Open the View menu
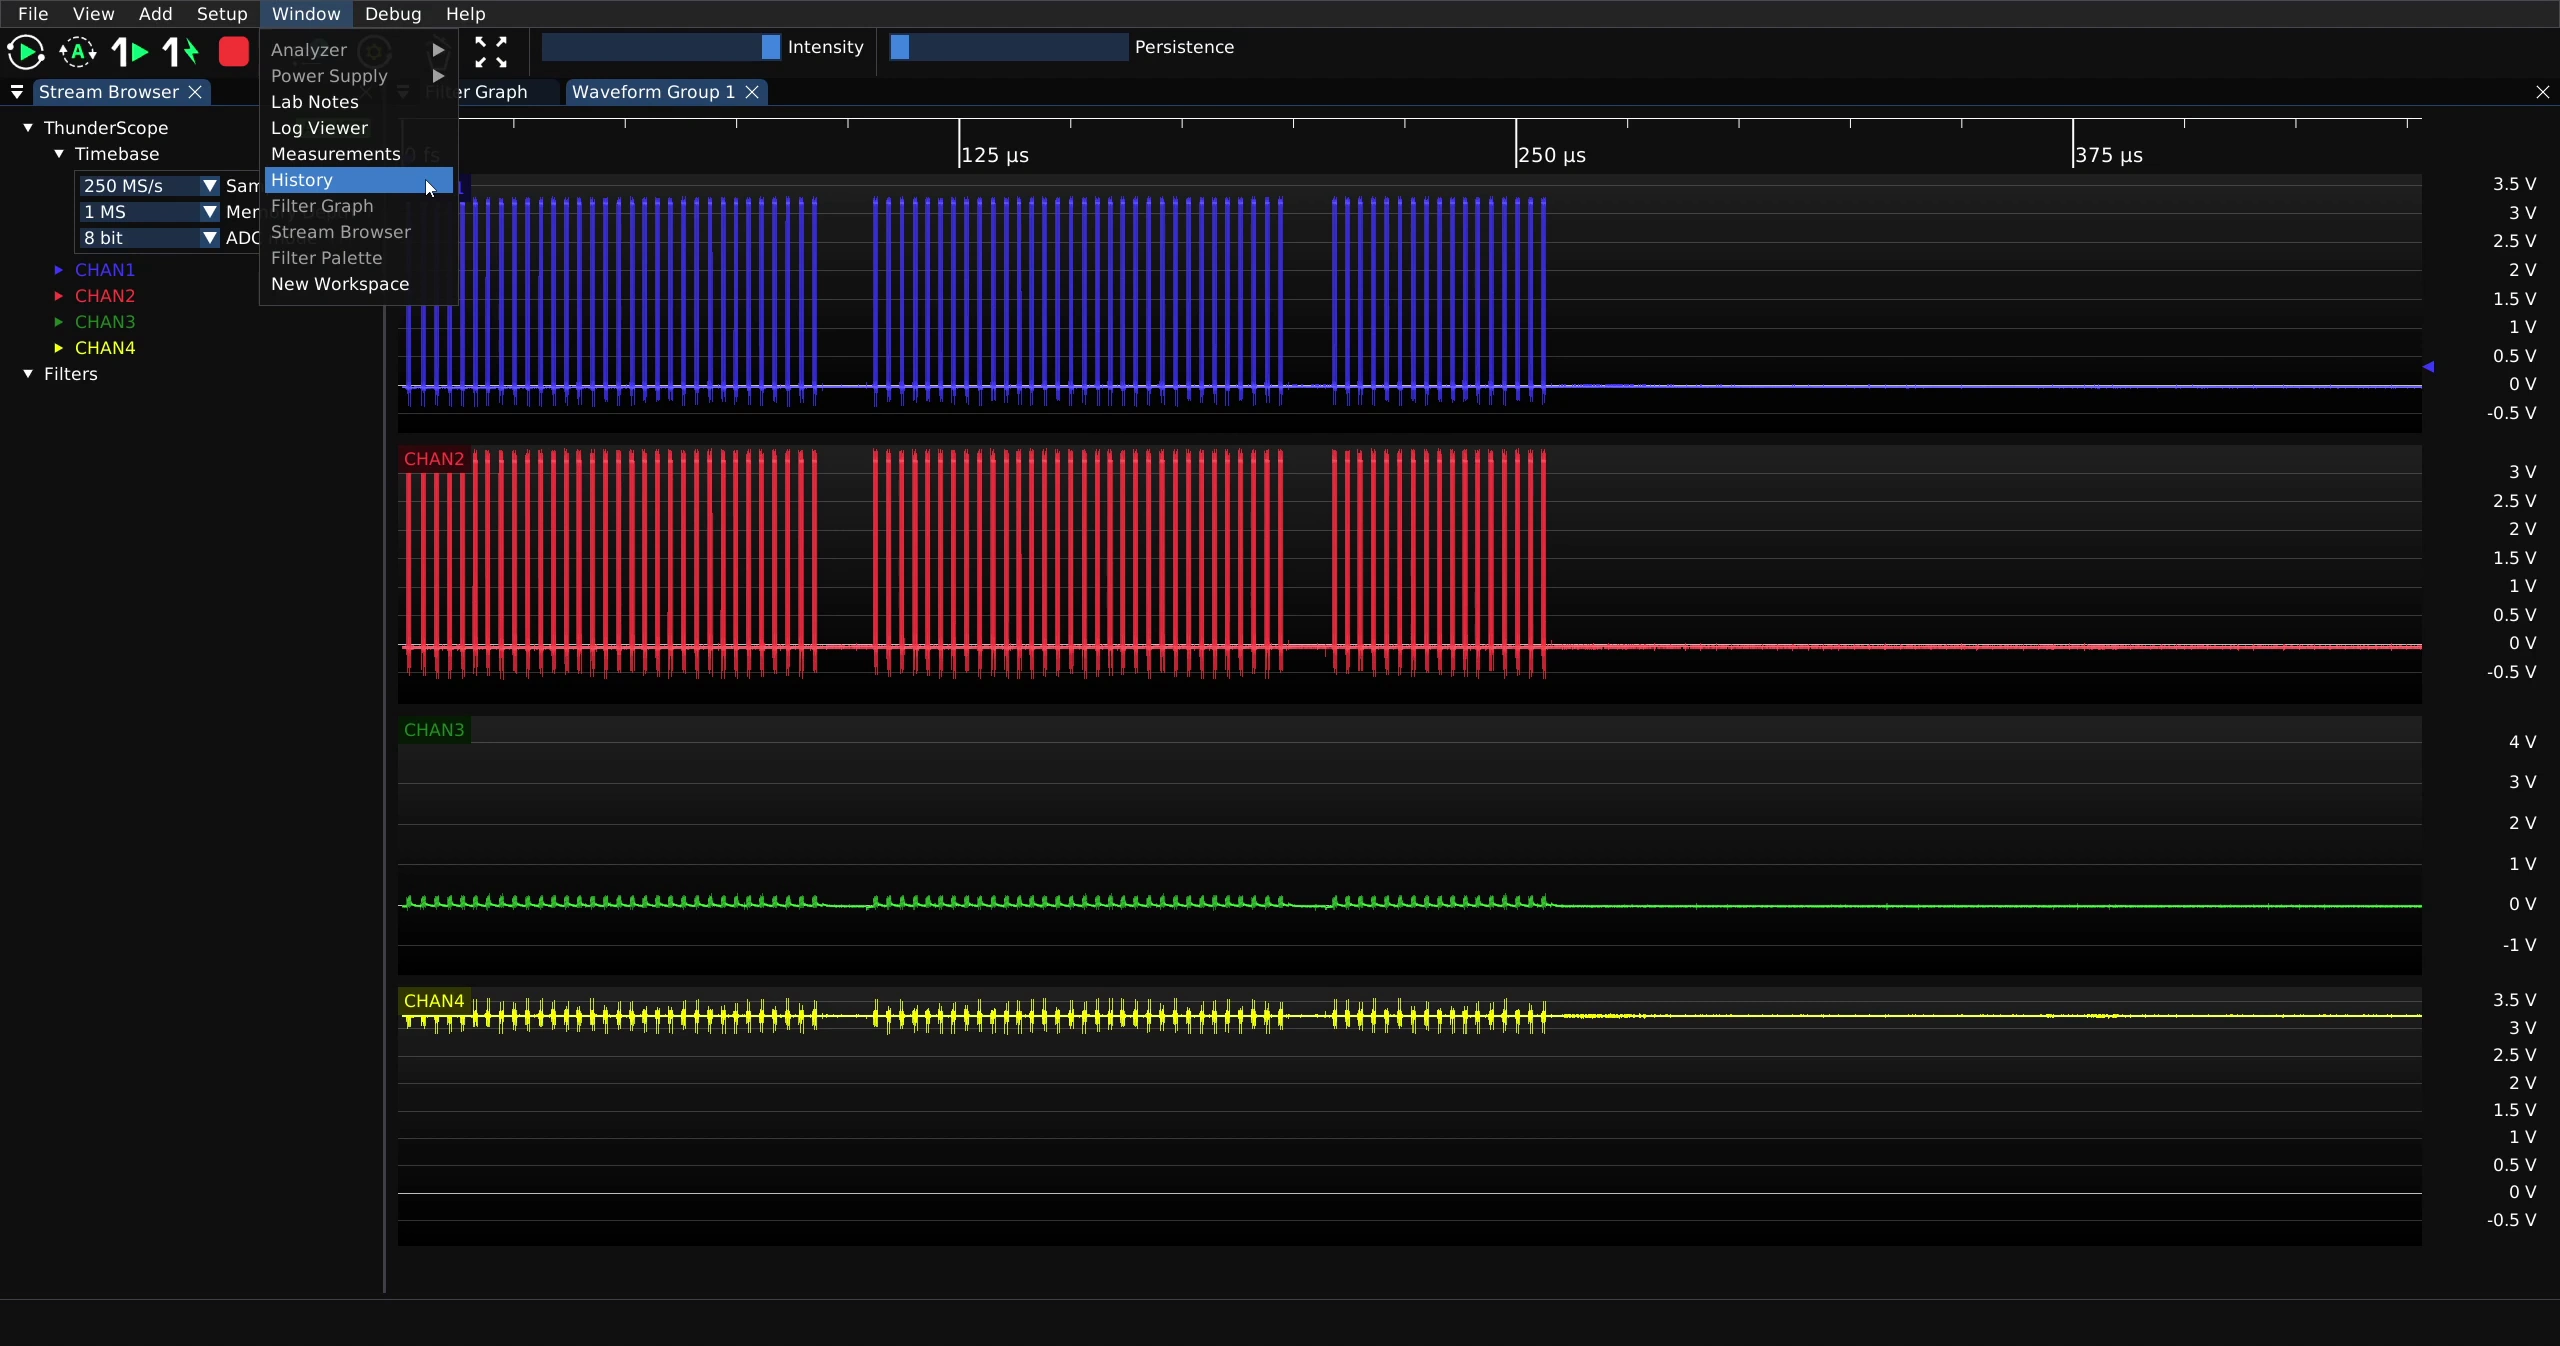Viewport: 2560px width, 1346px height. point(93,14)
